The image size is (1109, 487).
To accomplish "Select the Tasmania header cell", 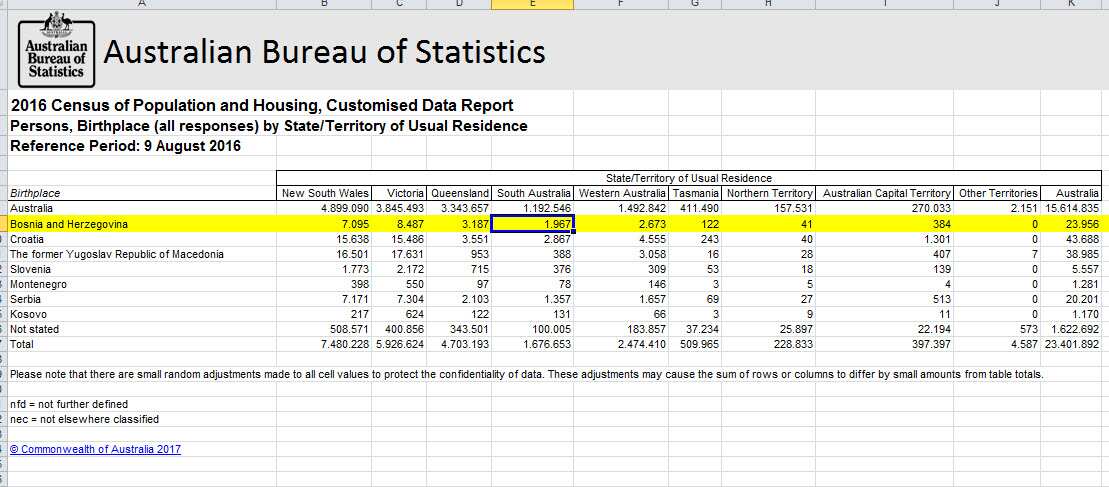I will point(696,192).
